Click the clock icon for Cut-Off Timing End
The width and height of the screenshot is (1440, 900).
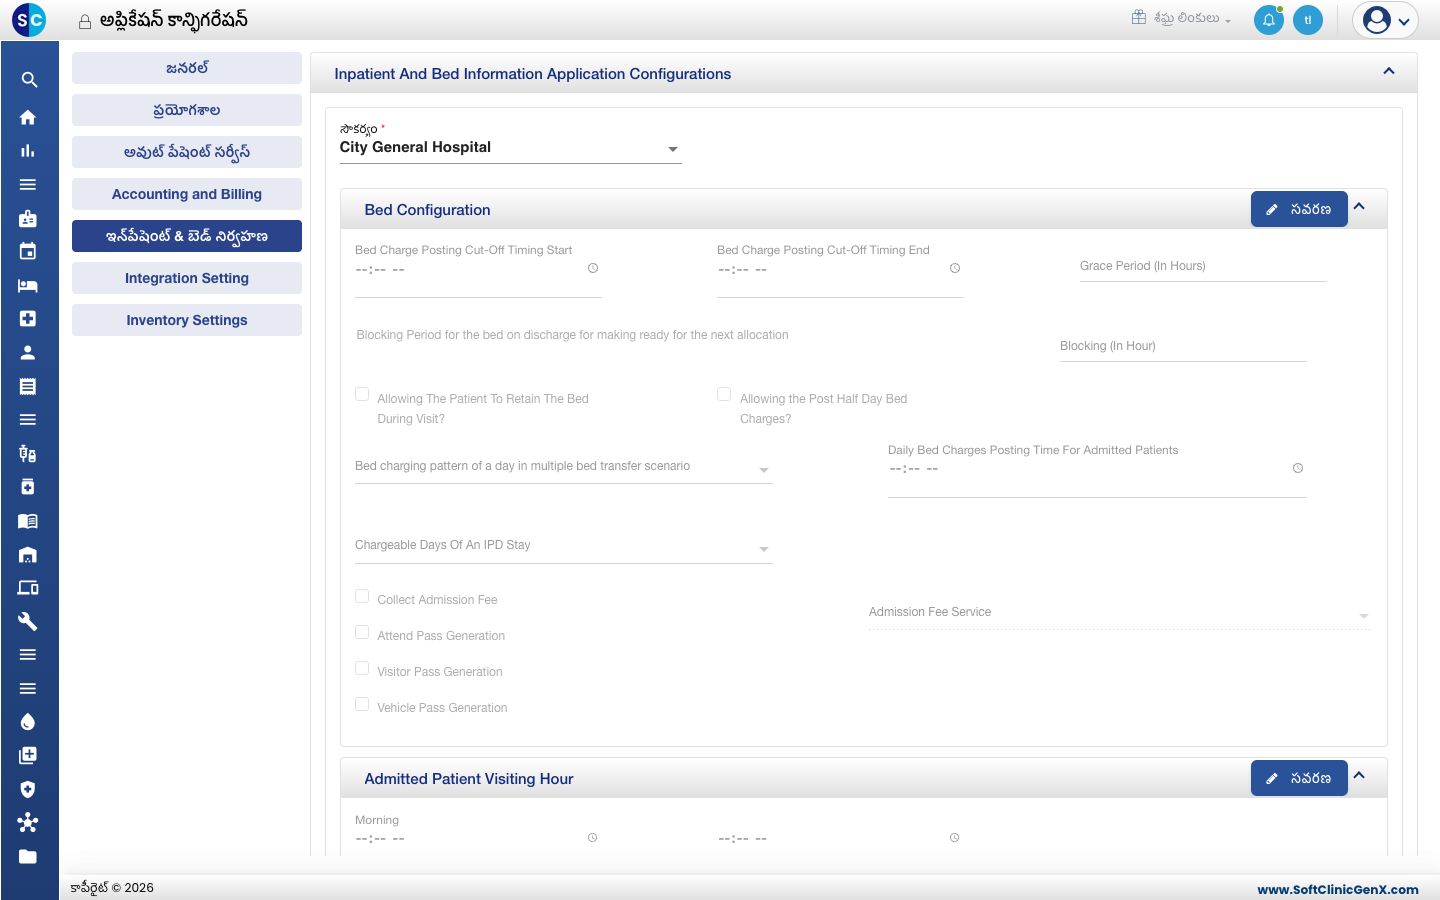tap(955, 268)
